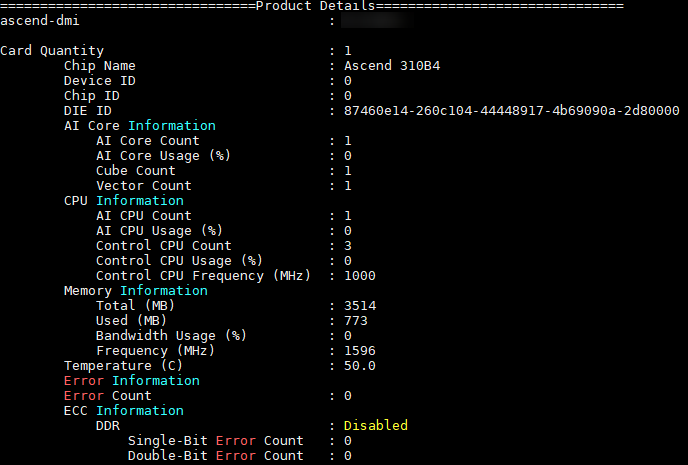
Task: Click the 'Ascend 310B4' chip name value
Action: tap(392, 66)
